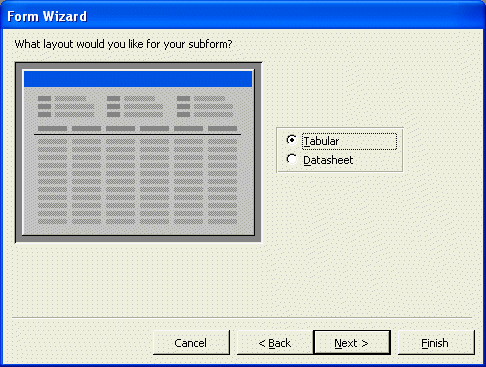This screenshot has height=367, width=486.
Task: Choose the Datasheet radio button
Action: [292, 159]
